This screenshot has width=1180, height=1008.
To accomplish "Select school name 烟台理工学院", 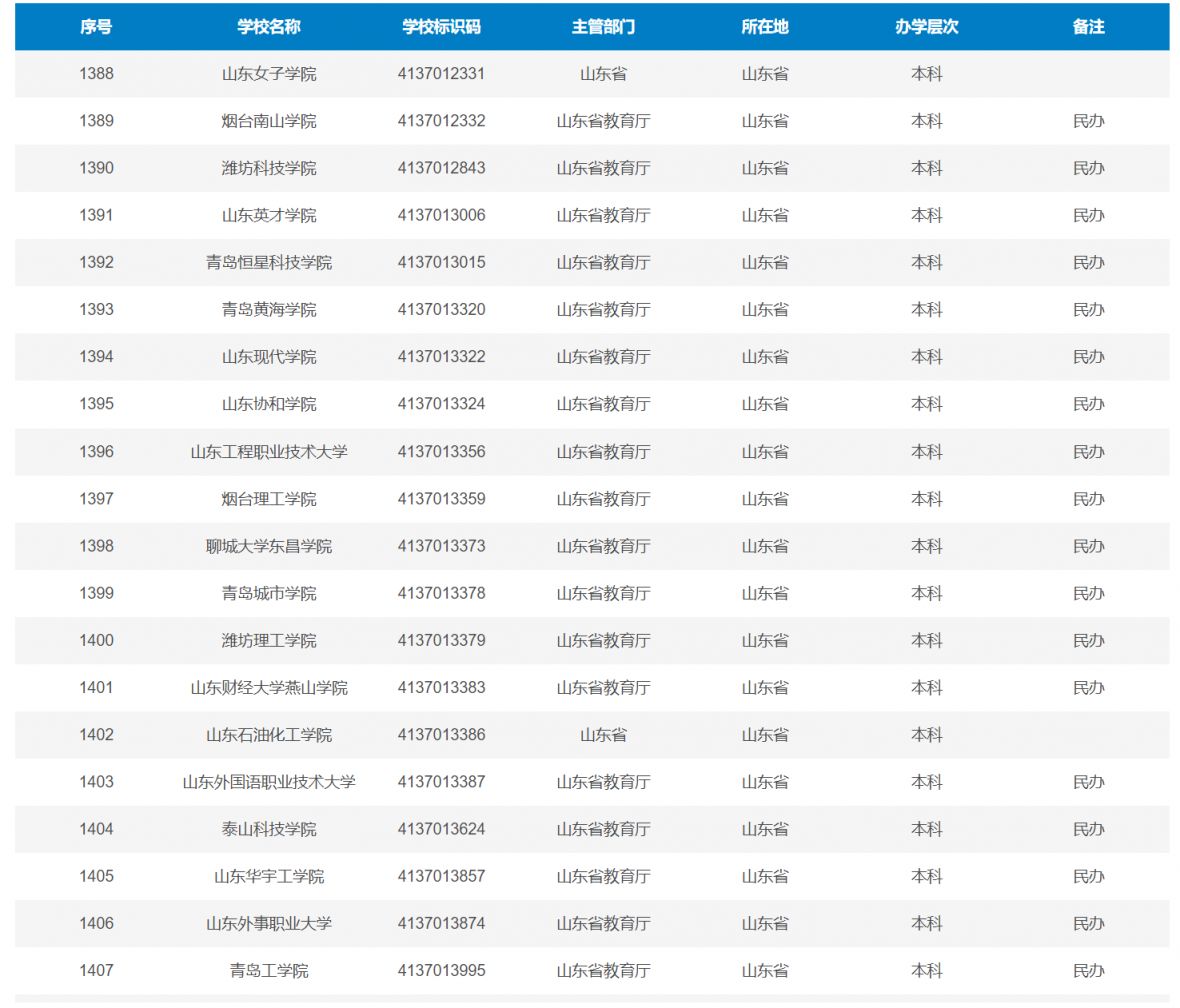I will 269,499.
